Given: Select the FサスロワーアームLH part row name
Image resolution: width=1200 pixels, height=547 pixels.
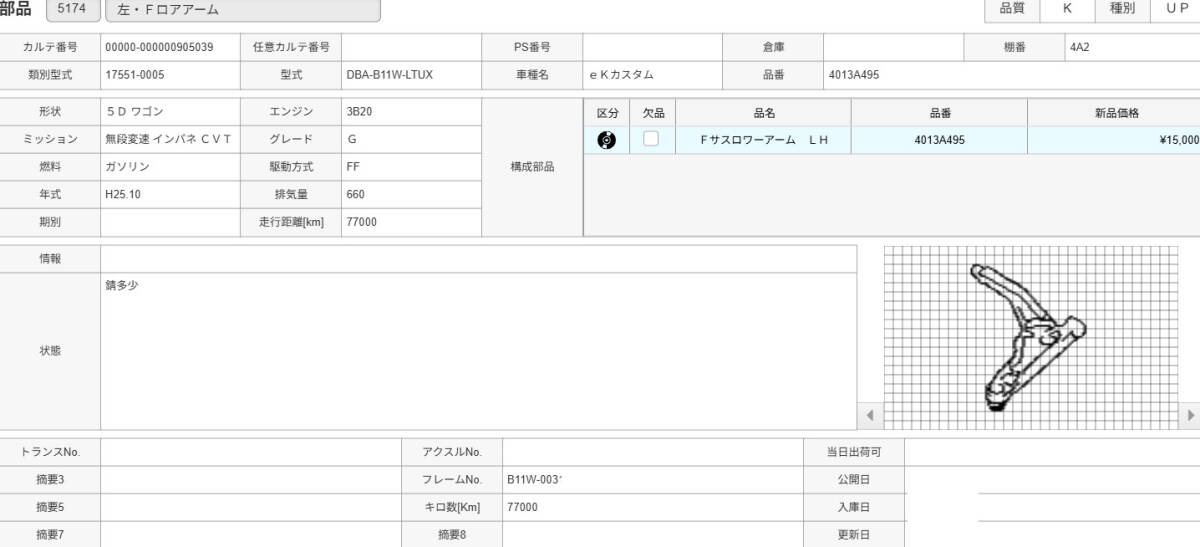Looking at the screenshot, I should click(x=764, y=141).
